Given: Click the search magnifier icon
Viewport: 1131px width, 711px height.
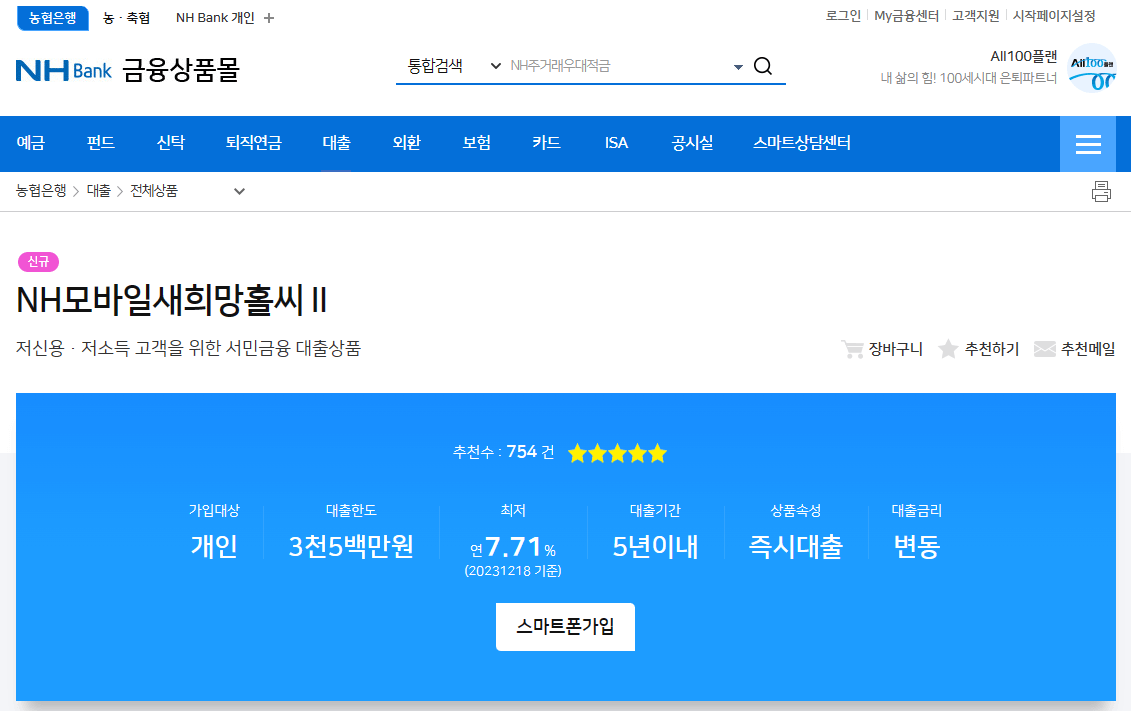Looking at the screenshot, I should coord(763,66).
